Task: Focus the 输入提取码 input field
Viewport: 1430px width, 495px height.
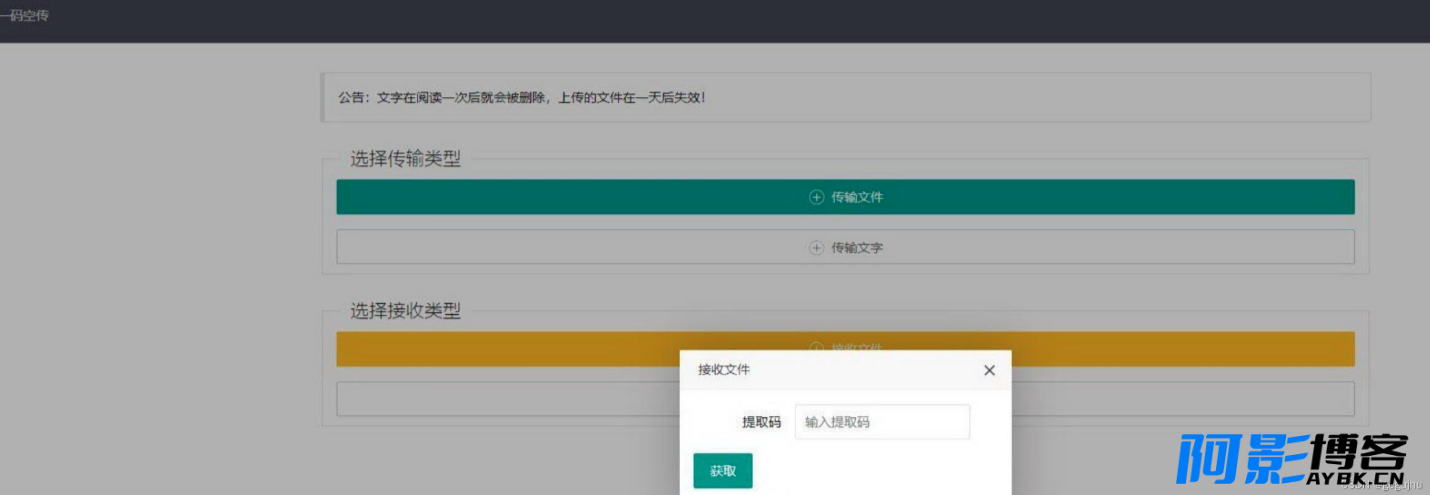Action: (x=882, y=422)
